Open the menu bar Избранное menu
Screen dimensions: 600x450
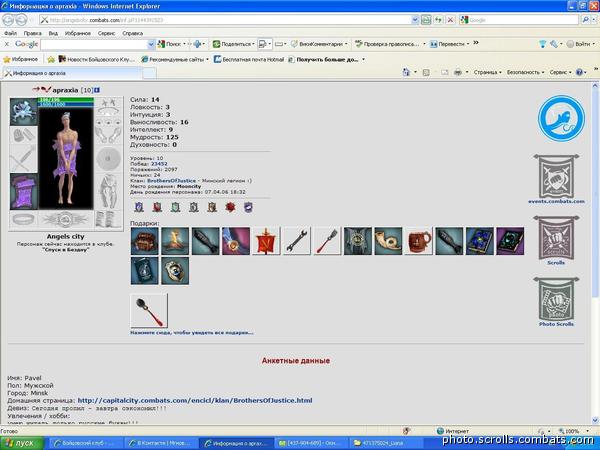coord(78,33)
